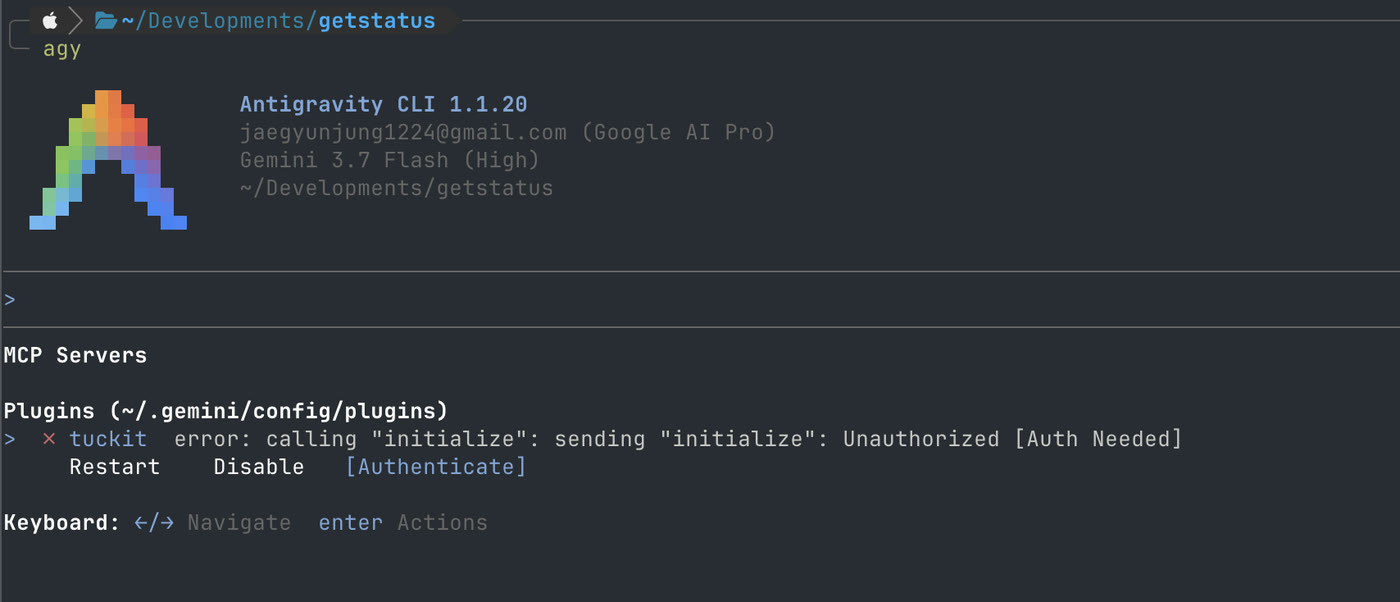Choose the Restart action for tuckit
This screenshot has width=1400, height=602.
tap(114, 467)
